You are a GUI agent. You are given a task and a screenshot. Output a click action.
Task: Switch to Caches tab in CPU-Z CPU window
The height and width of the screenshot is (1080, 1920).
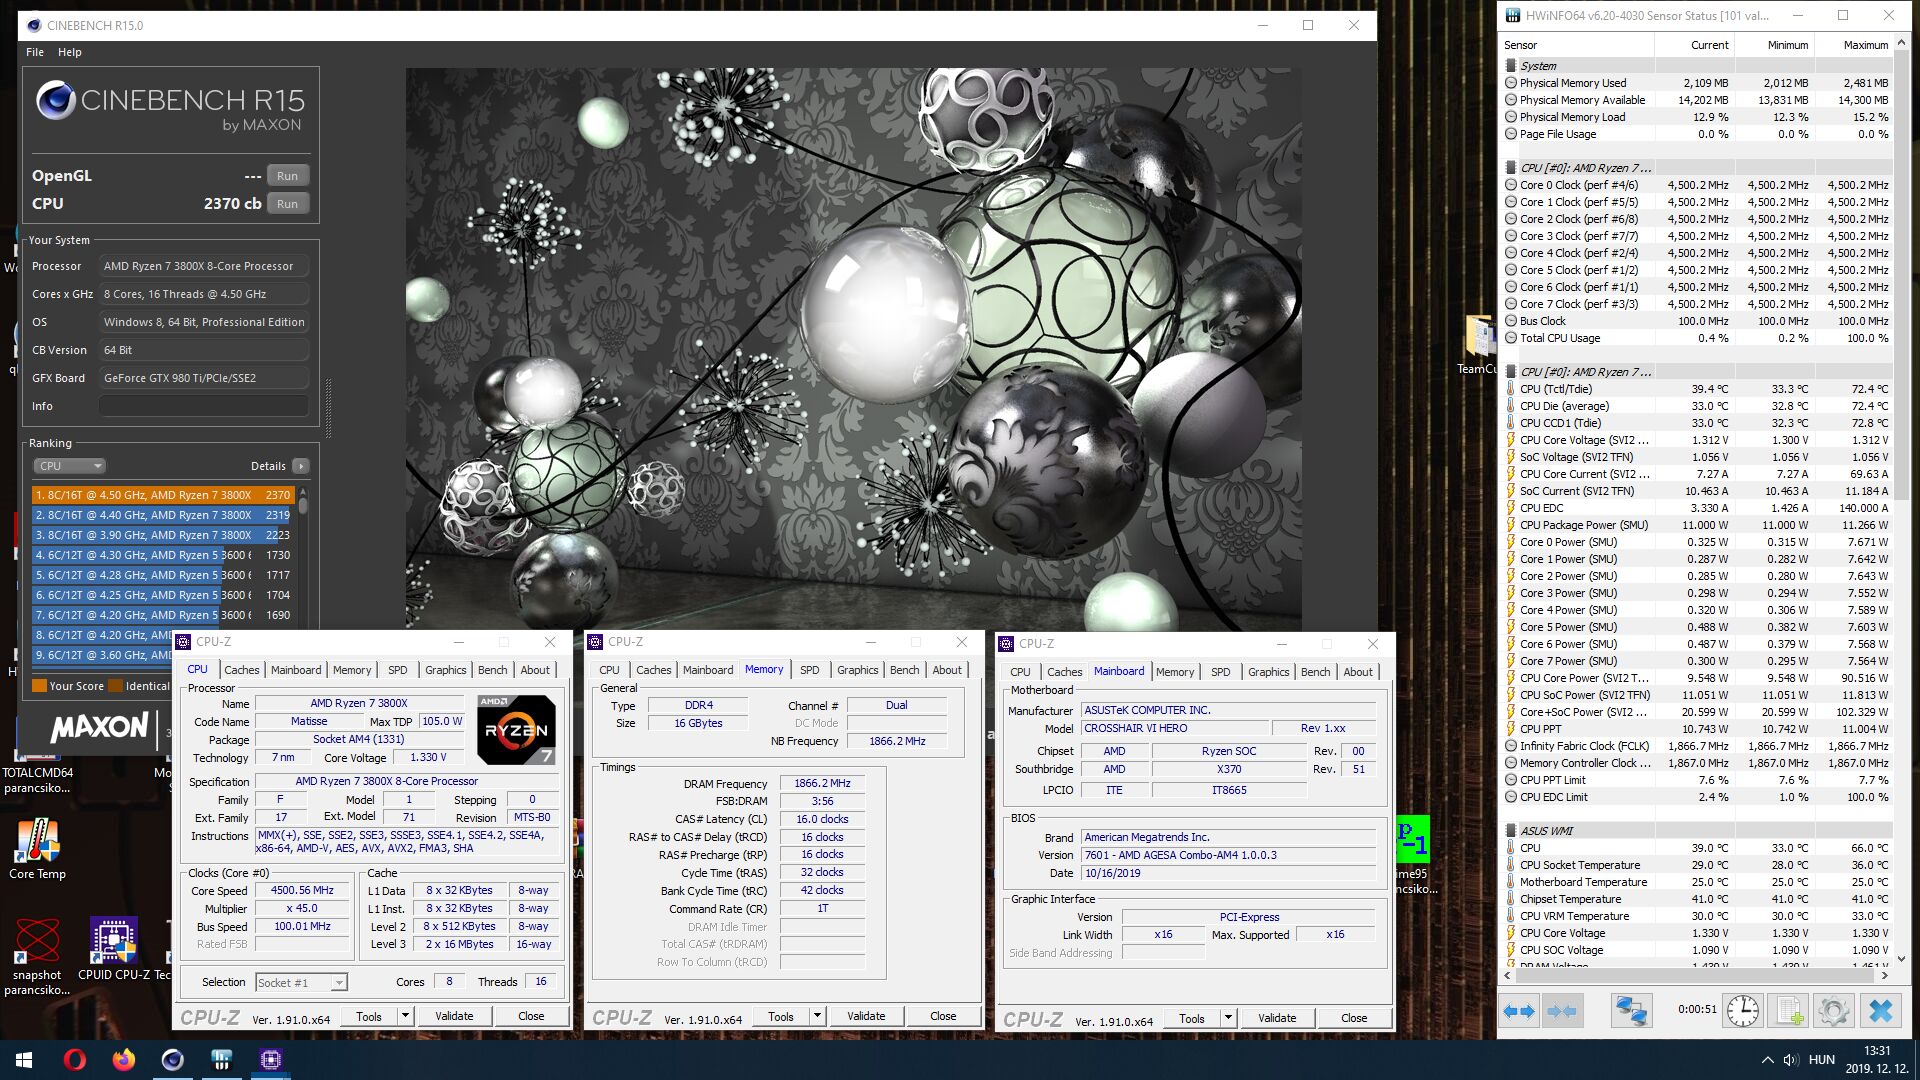(x=241, y=670)
